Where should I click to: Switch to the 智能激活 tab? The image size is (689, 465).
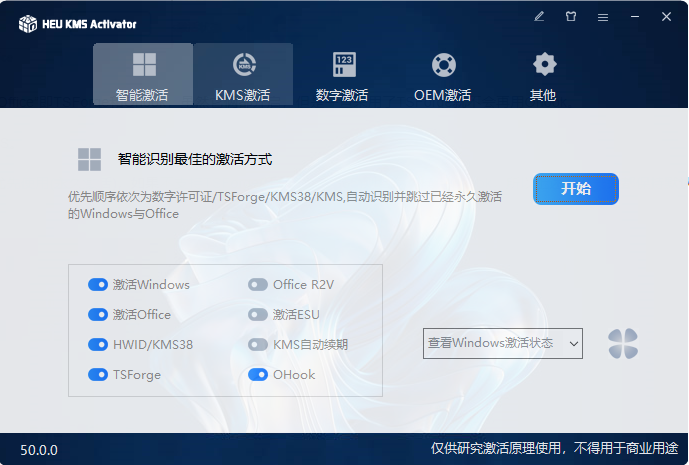[x=143, y=74]
